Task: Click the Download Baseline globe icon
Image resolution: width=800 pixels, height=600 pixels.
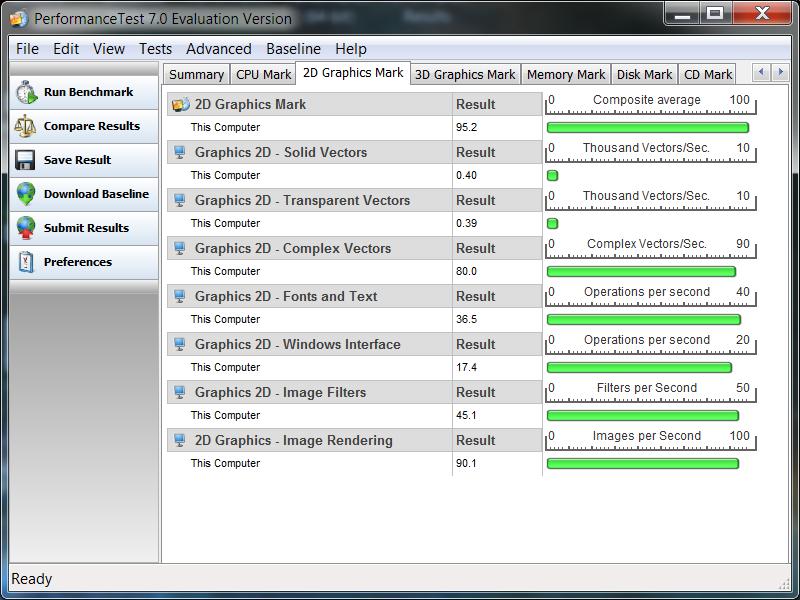Action: pos(26,194)
